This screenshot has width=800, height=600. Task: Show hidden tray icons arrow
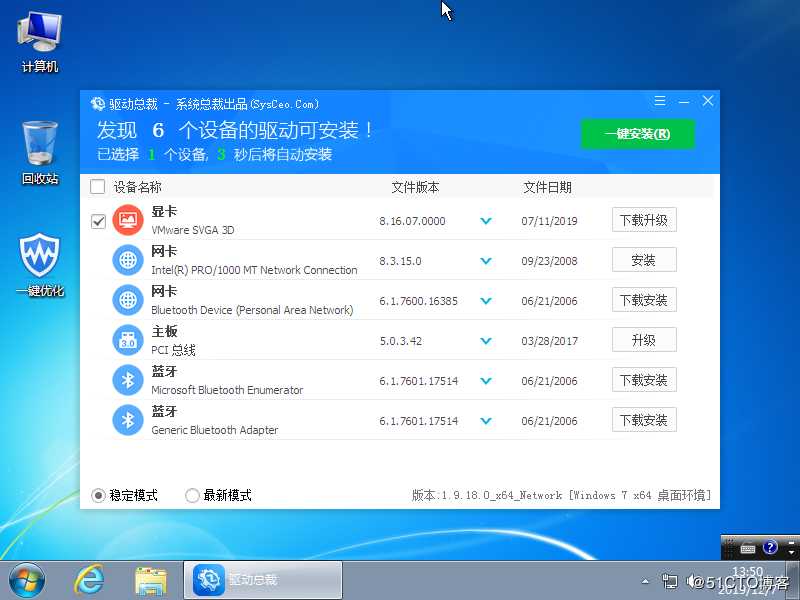click(645, 581)
